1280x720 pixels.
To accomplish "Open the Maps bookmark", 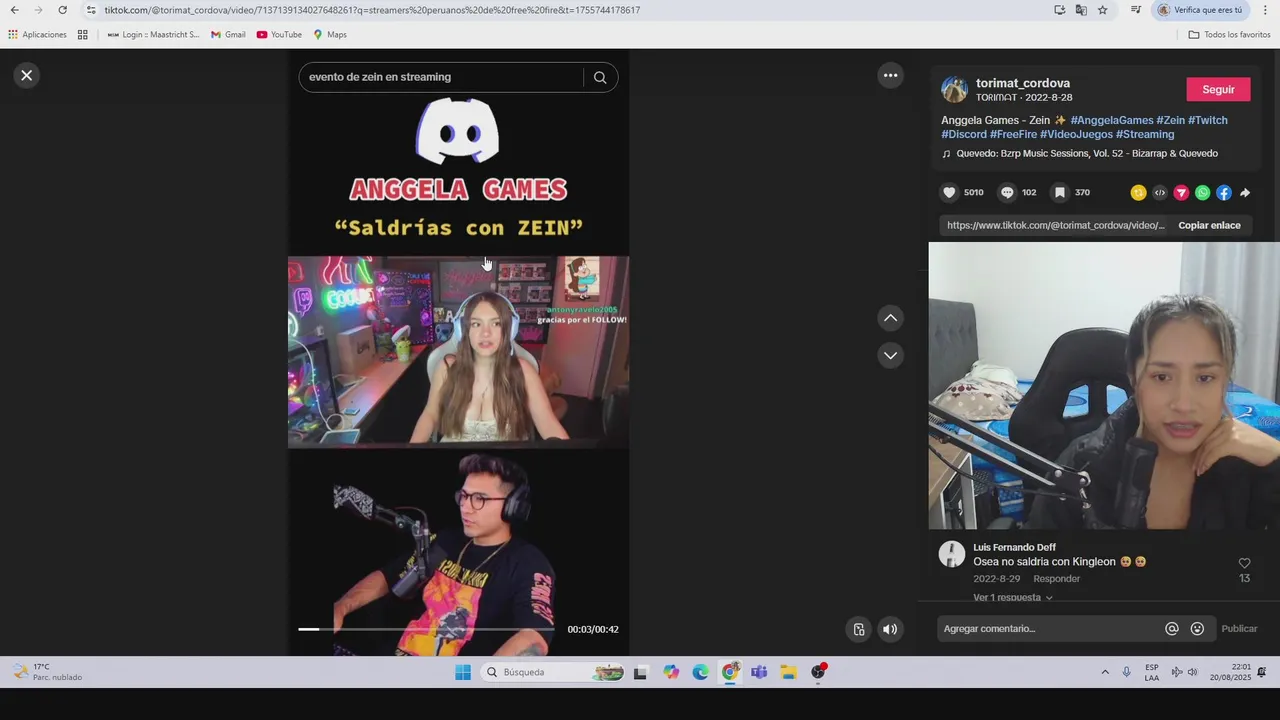I will tap(330, 34).
